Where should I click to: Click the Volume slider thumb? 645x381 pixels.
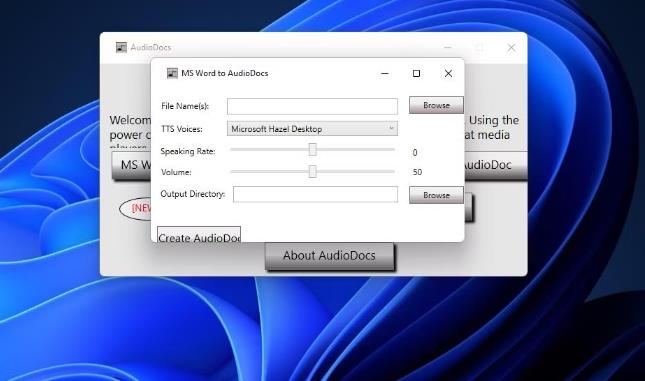click(x=313, y=171)
